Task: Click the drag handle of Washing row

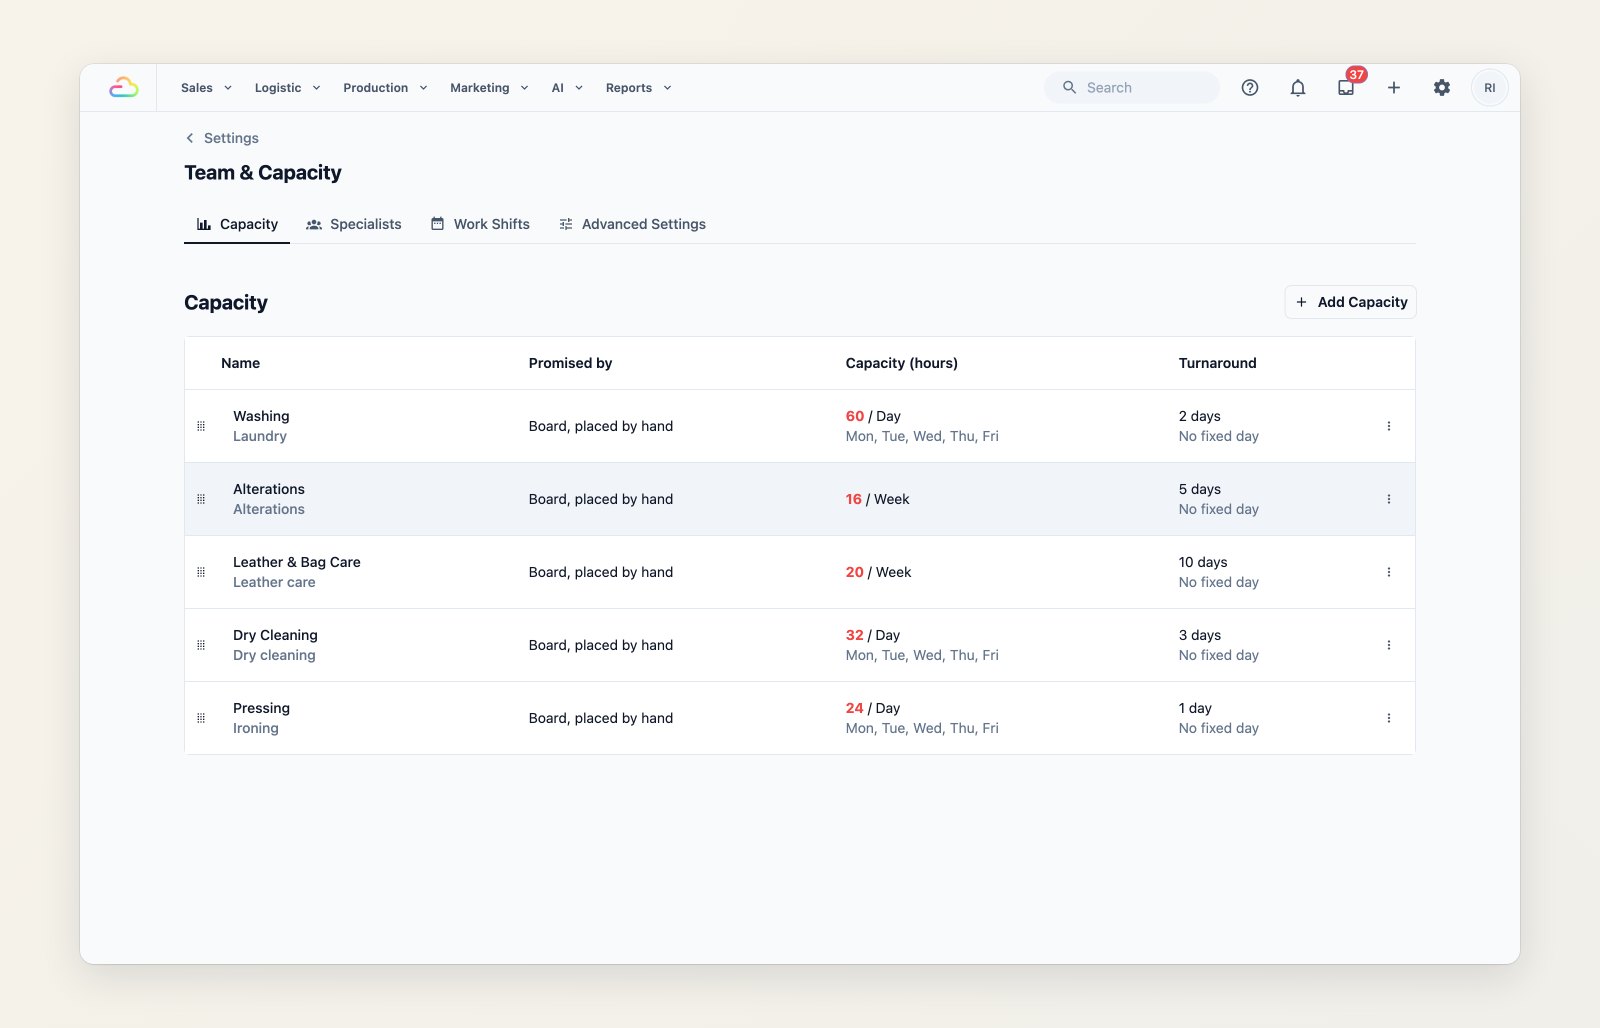Action: pyautogui.click(x=201, y=426)
